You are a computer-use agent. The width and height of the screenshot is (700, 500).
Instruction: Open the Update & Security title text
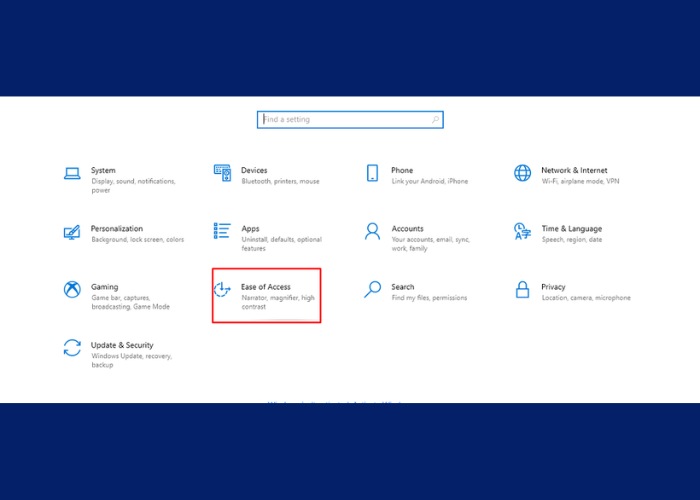[x=122, y=345]
